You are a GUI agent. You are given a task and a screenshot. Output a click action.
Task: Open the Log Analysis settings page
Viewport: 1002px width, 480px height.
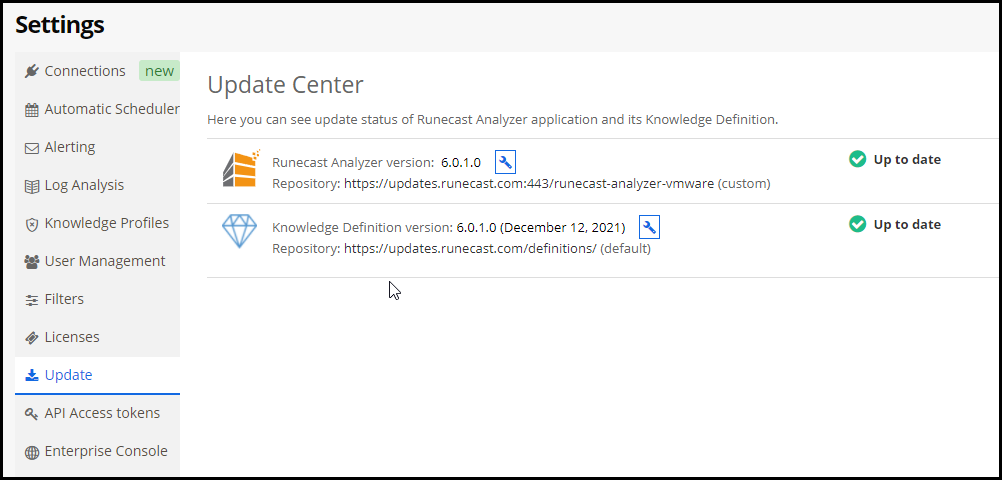(x=97, y=185)
